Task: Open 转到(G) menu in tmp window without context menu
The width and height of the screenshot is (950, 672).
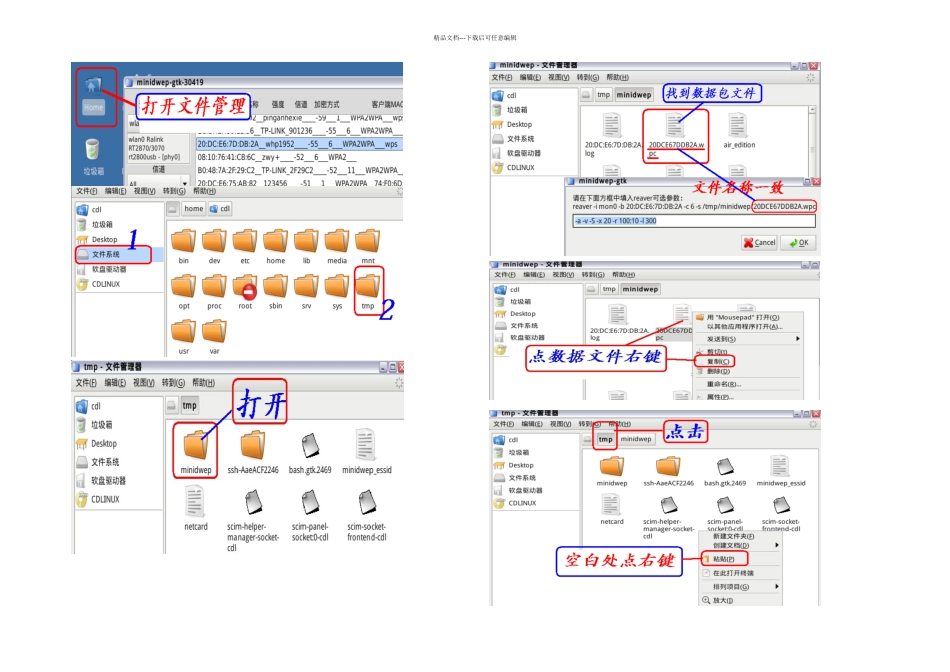Action: 173,383
